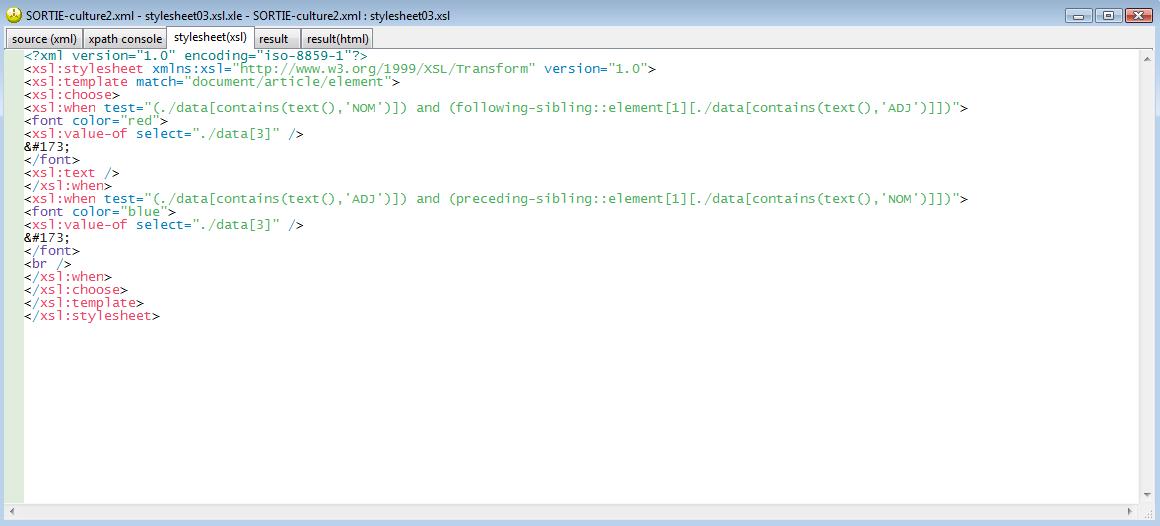Click the <xsl:text /> line
Viewport: 1160px width, 526px height.
pyautogui.click(x=71, y=173)
